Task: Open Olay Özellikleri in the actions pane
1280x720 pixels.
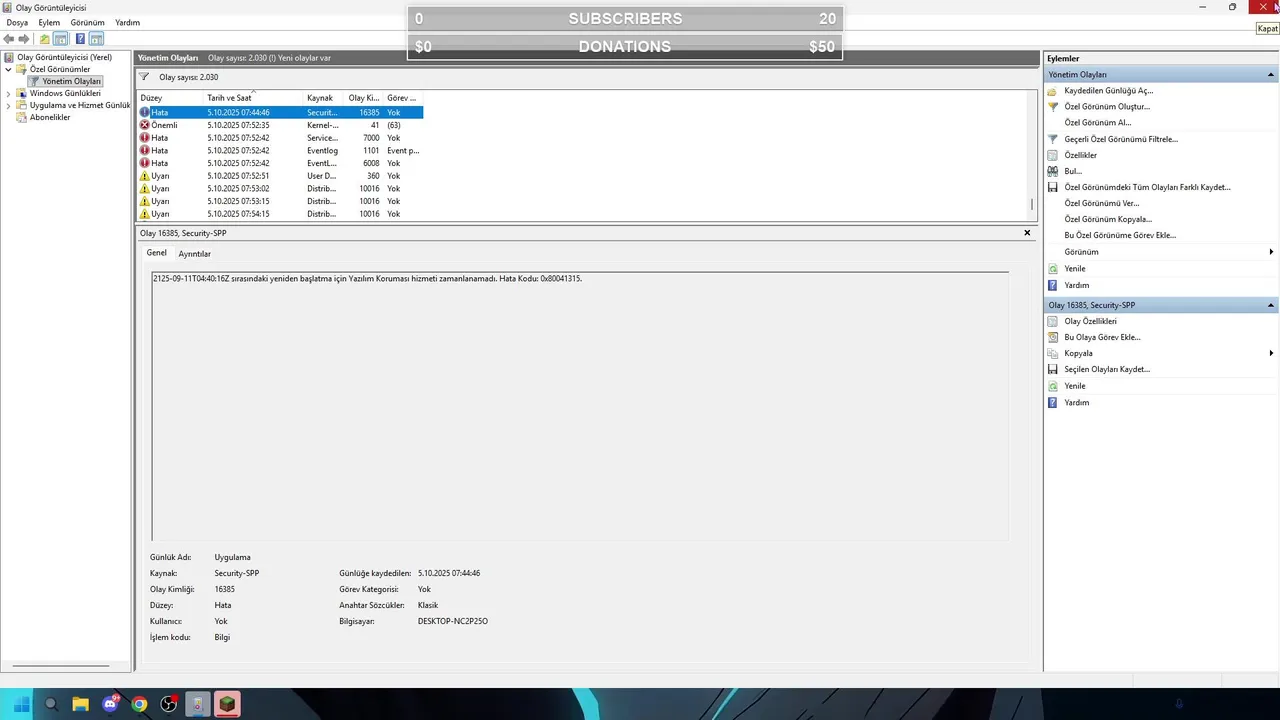Action: (x=1090, y=321)
